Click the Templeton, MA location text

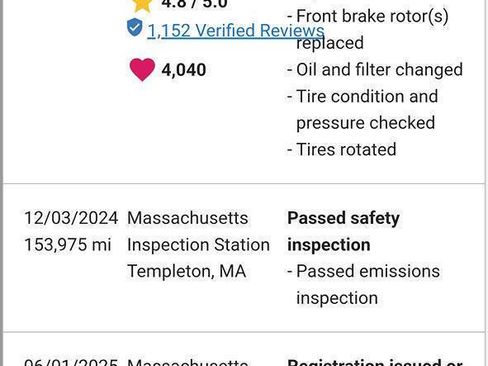pos(187,271)
